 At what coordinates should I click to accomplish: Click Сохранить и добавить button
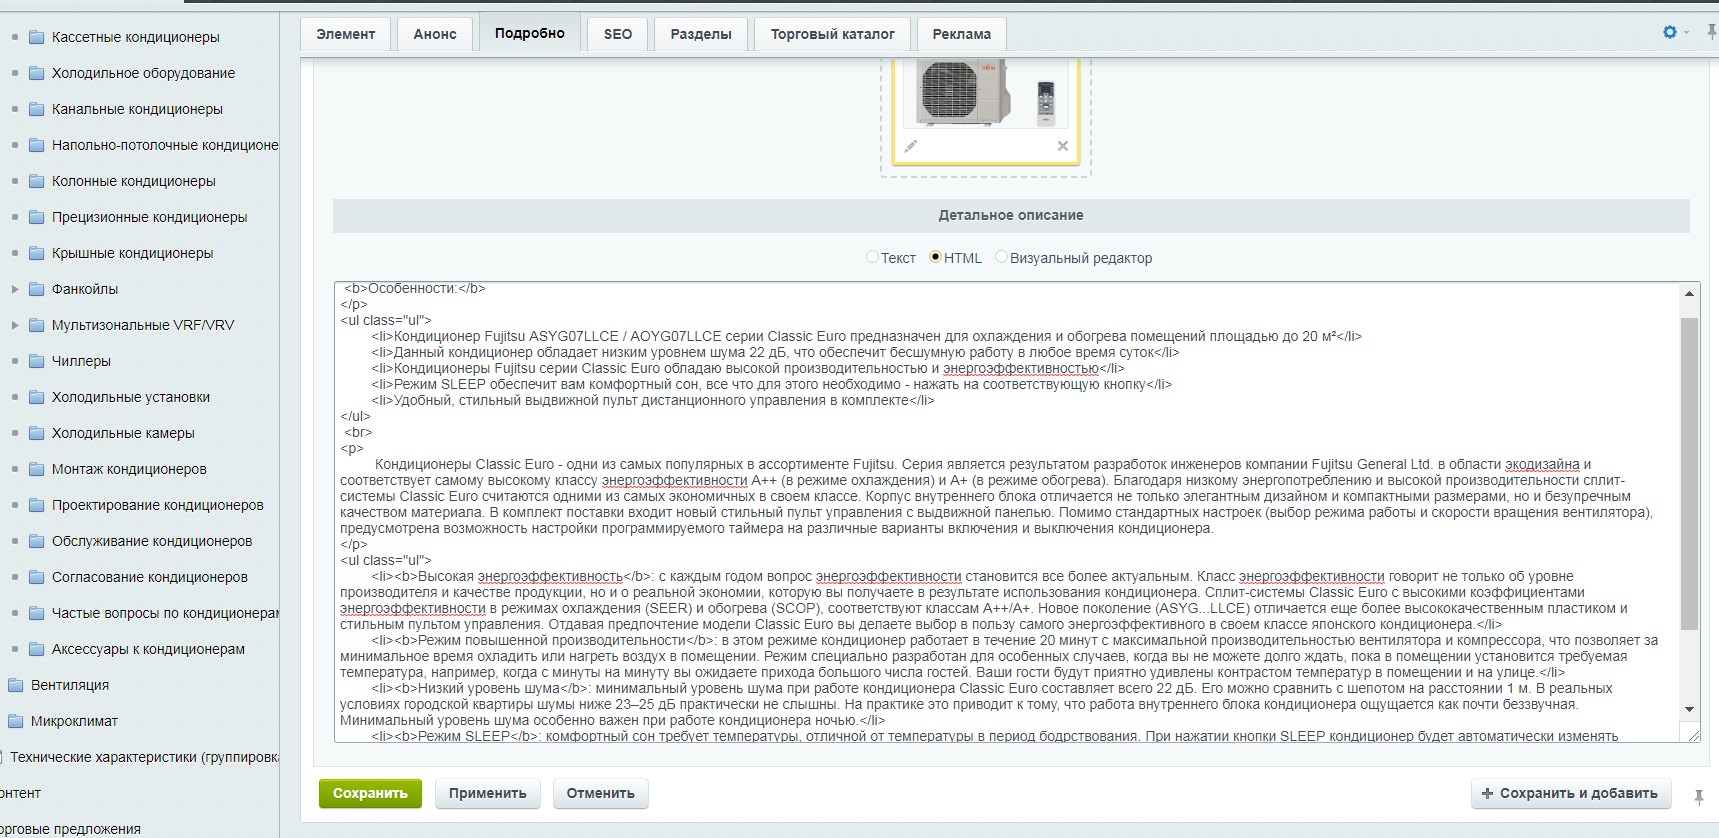1570,793
